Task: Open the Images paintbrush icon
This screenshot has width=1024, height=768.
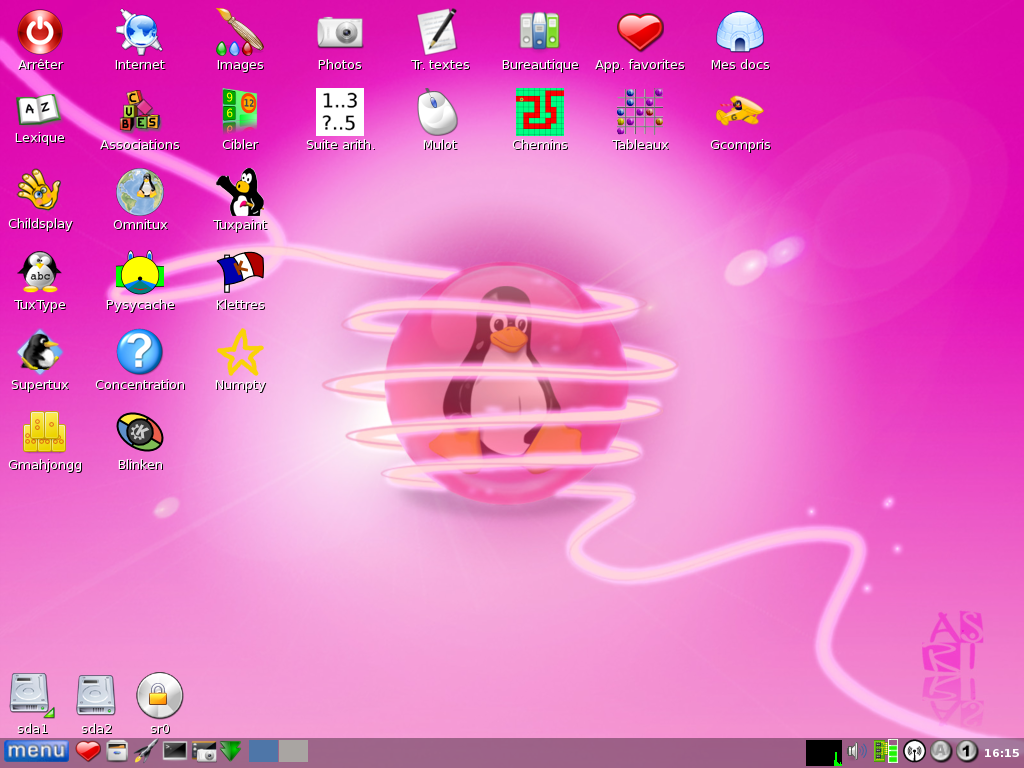Action: click(240, 32)
